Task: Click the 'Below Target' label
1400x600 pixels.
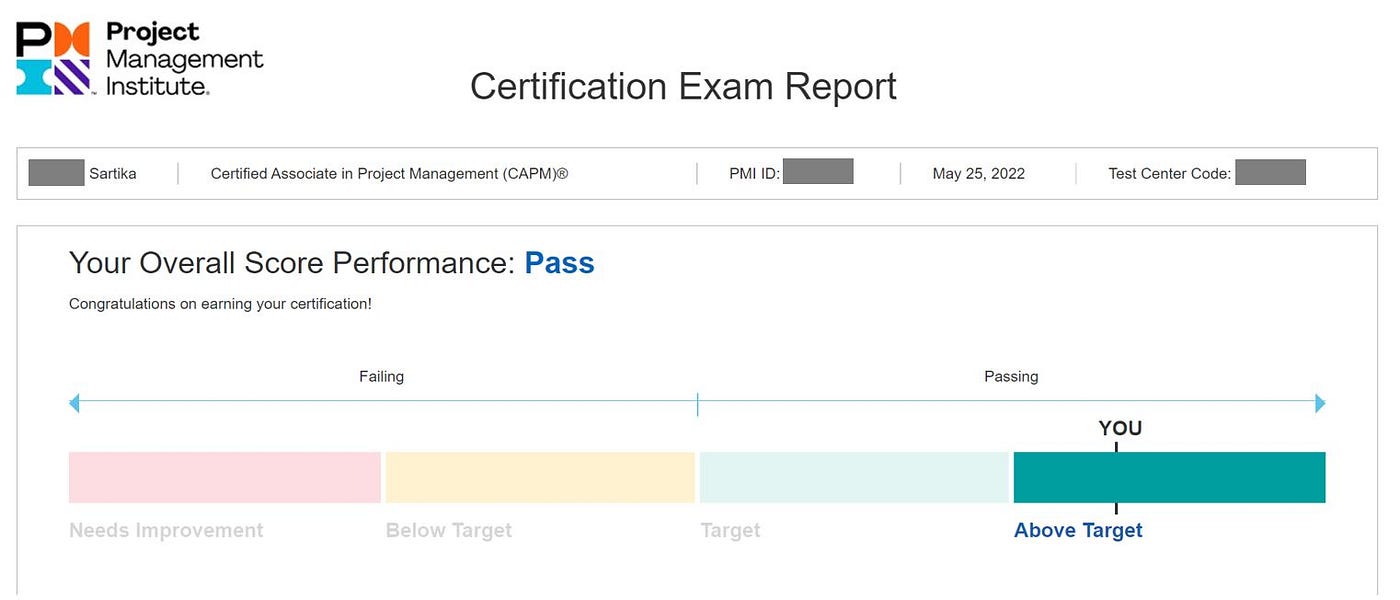Action: [449, 530]
